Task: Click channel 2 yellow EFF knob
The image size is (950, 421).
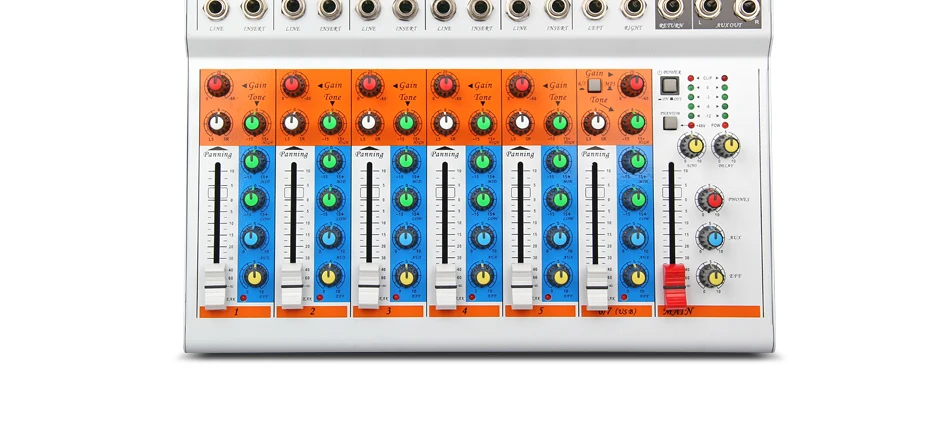Action: click(x=330, y=277)
